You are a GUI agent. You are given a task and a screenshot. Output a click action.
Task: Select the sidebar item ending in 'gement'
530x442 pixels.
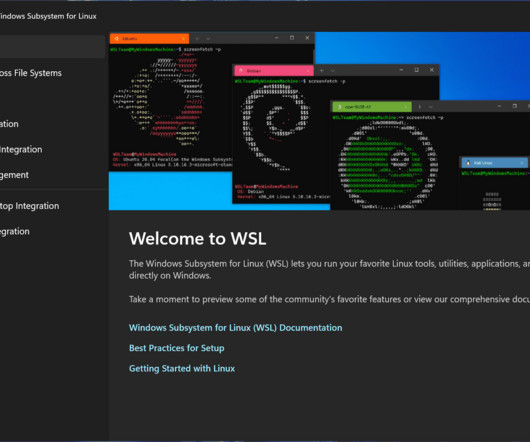[52, 175]
